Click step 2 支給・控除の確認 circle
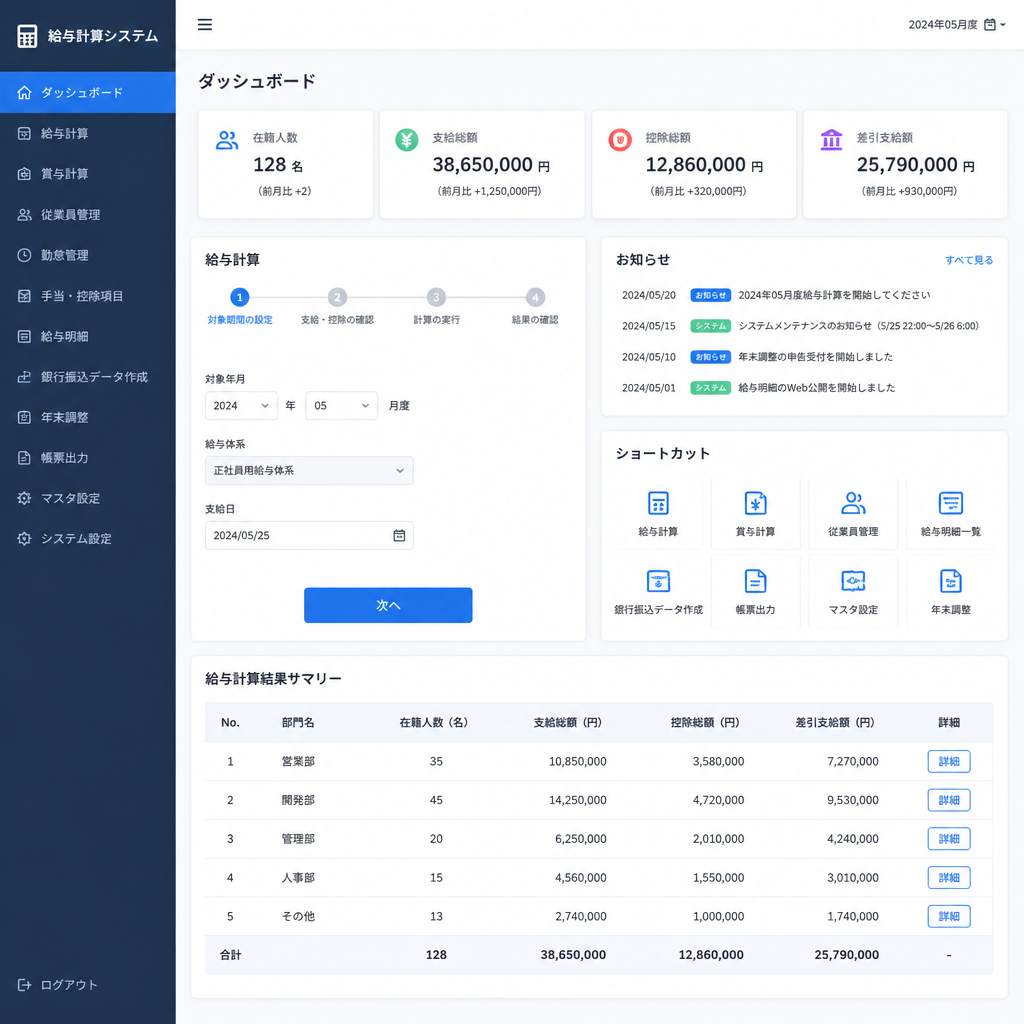The height and width of the screenshot is (1024, 1024). pos(337,297)
